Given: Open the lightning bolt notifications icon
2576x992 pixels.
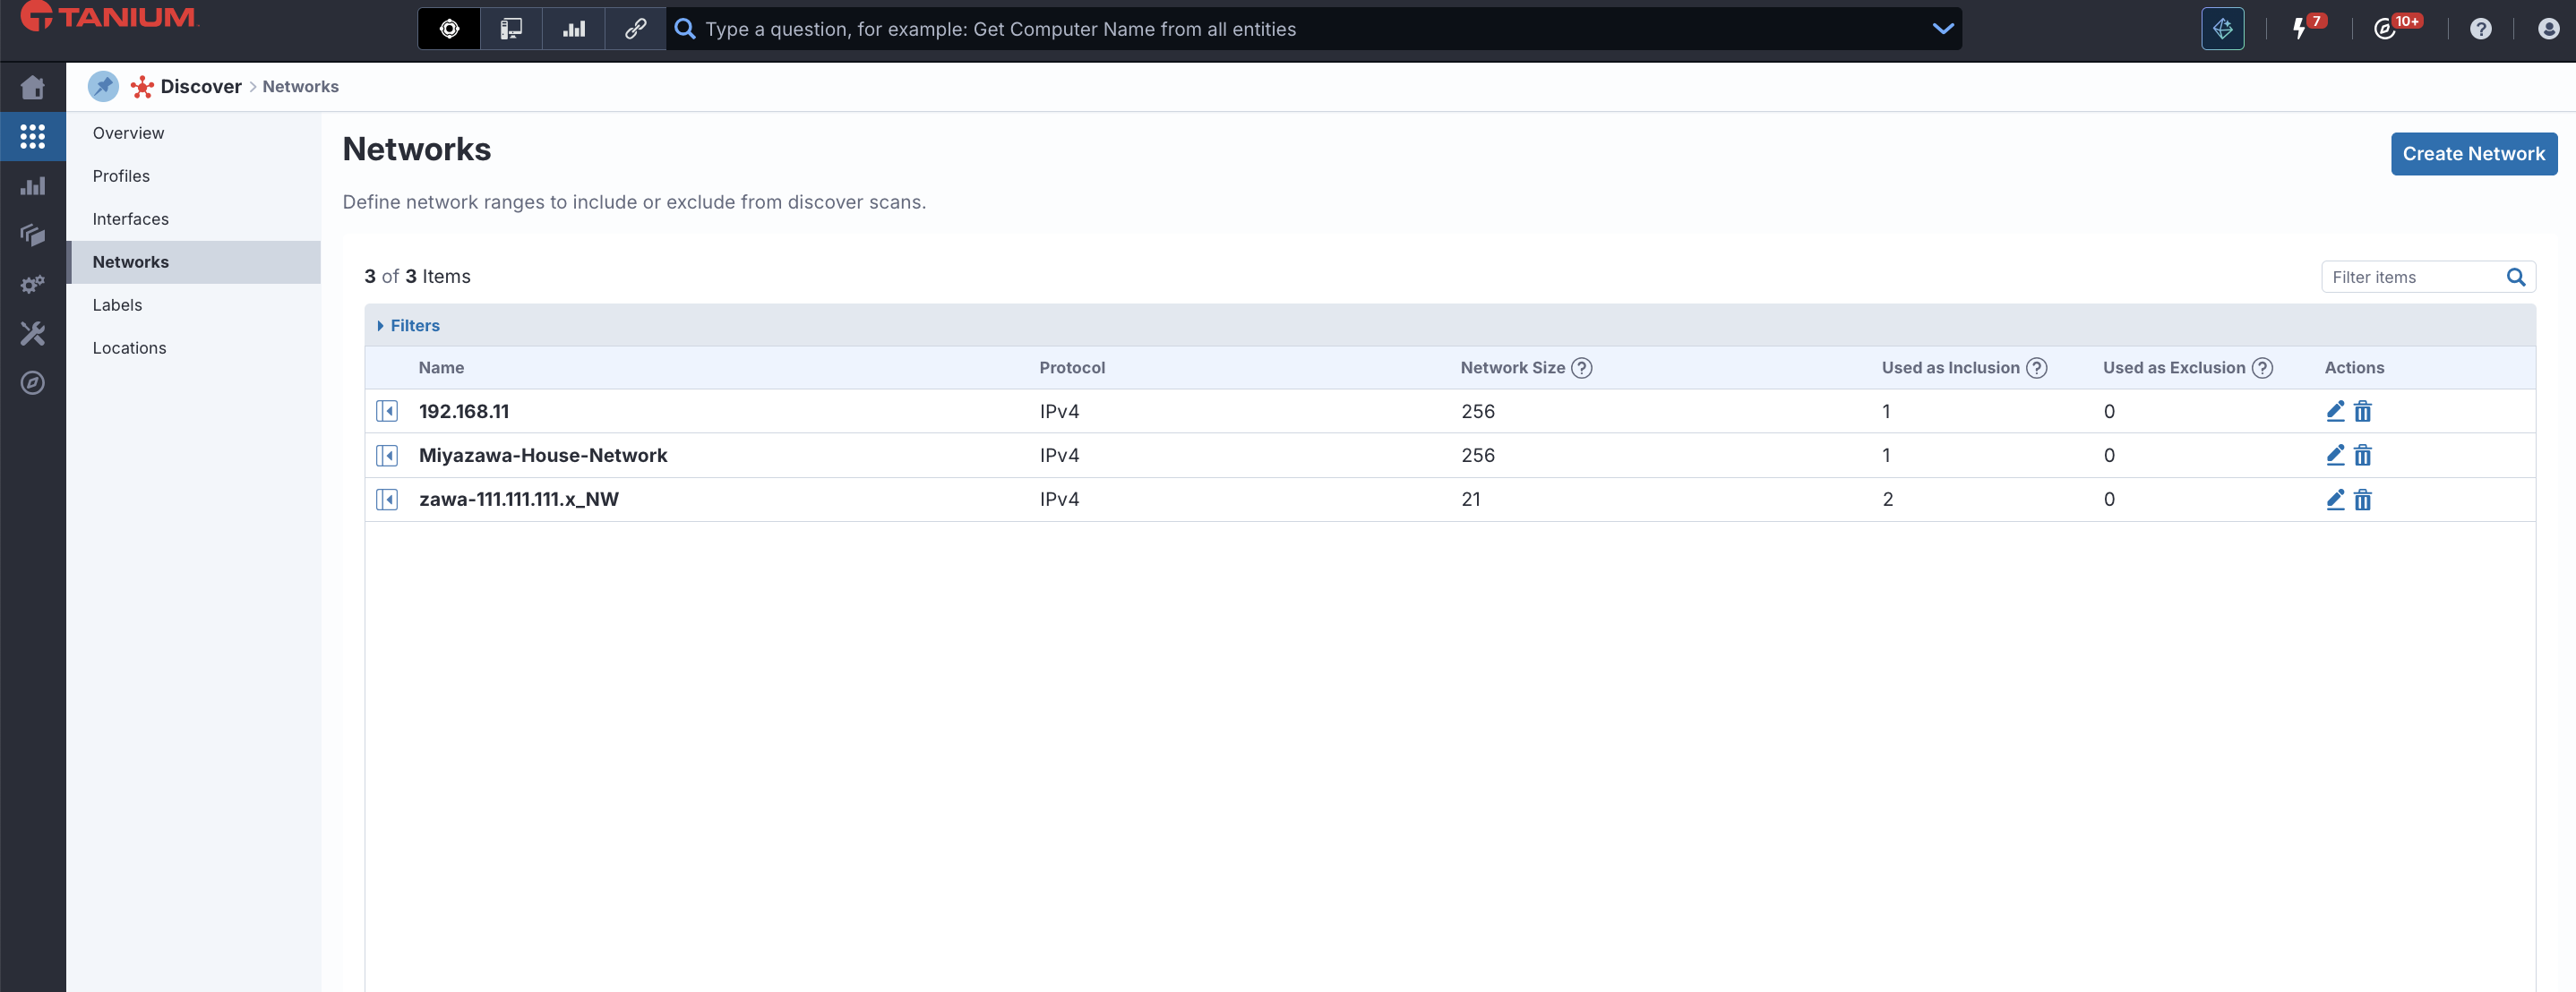Looking at the screenshot, I should [x=2299, y=29].
